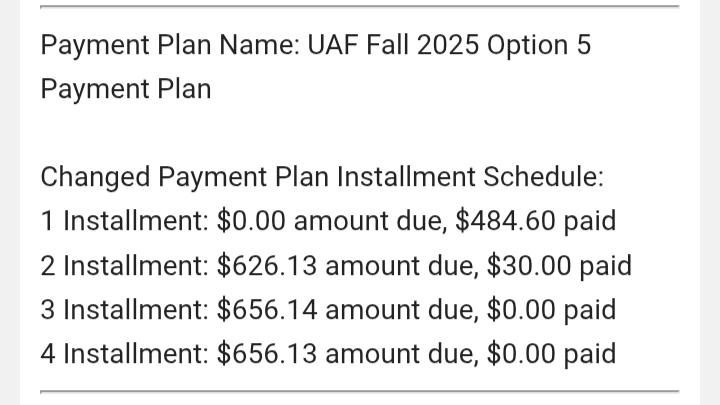Image resolution: width=720 pixels, height=405 pixels.
Task: Click "2025" in the plan name
Action: [448, 45]
